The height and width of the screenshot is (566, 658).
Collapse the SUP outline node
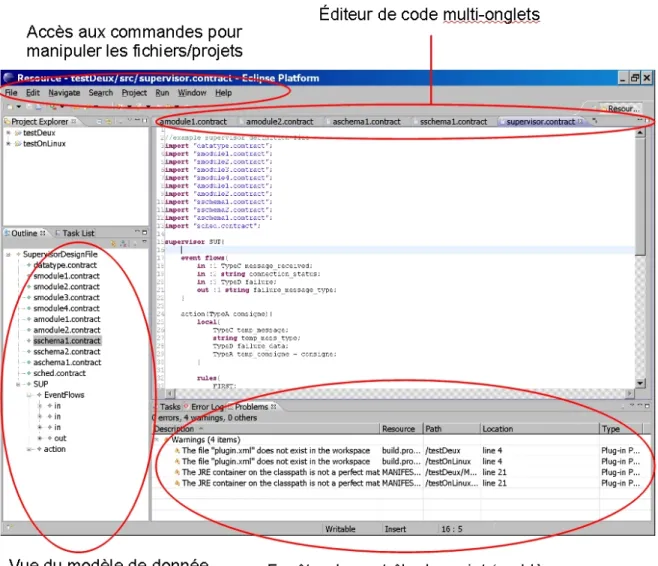point(18,384)
